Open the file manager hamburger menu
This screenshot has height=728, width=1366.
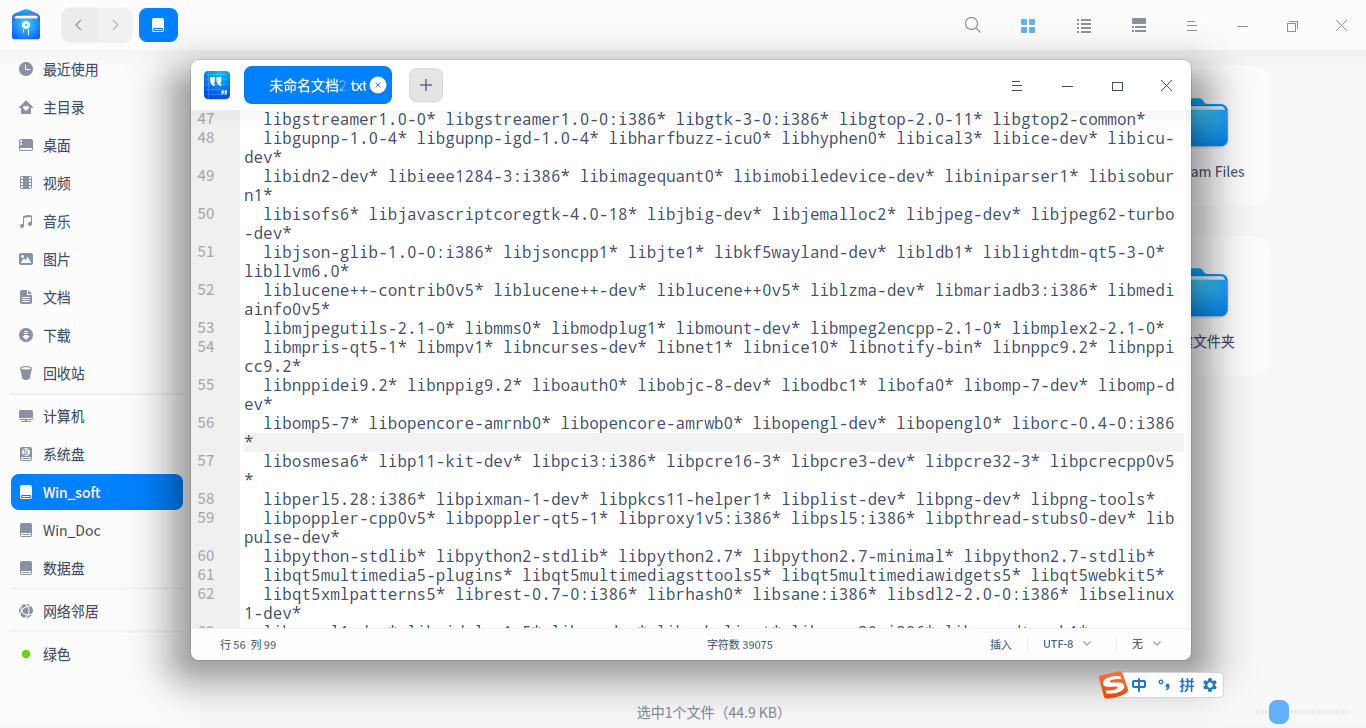(1192, 25)
